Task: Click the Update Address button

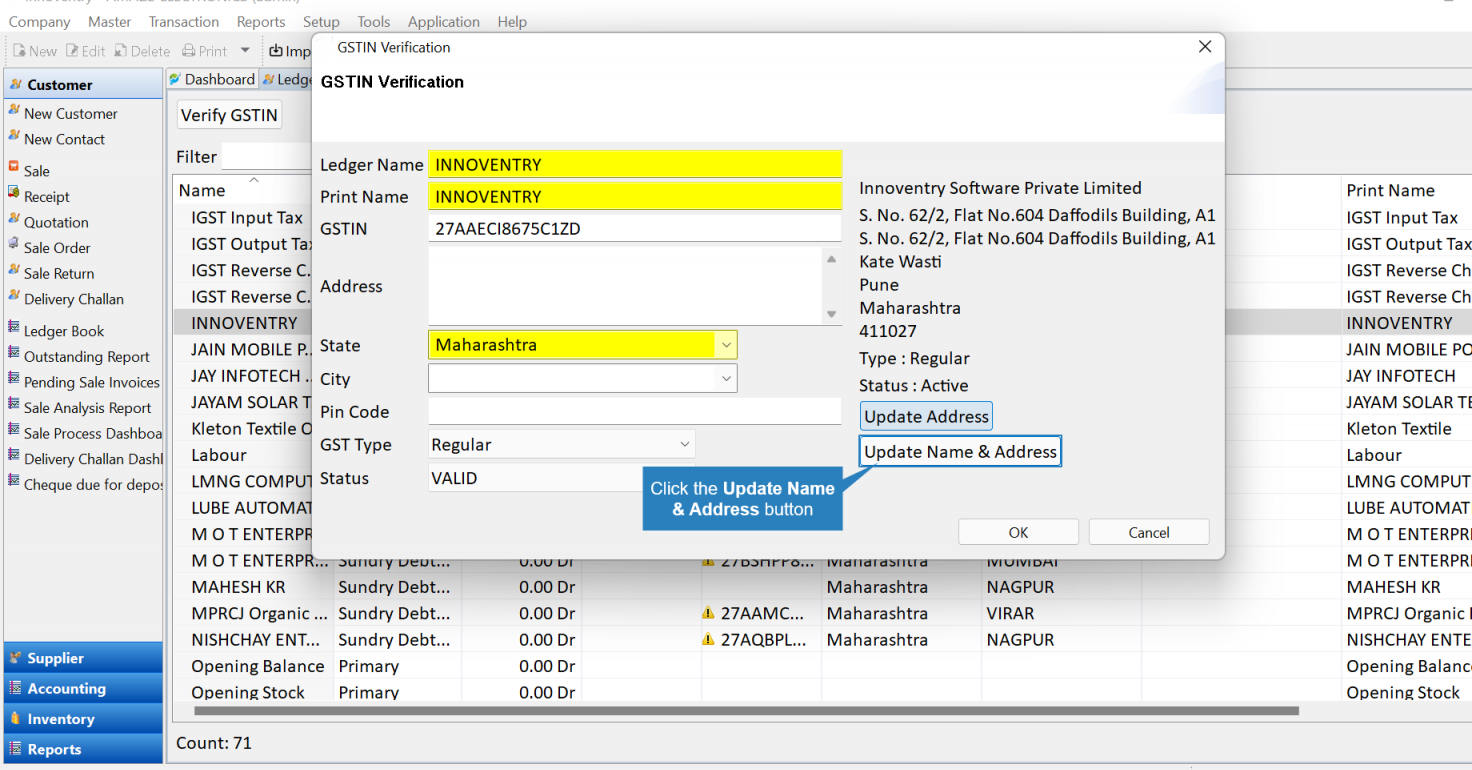Action: (926, 417)
